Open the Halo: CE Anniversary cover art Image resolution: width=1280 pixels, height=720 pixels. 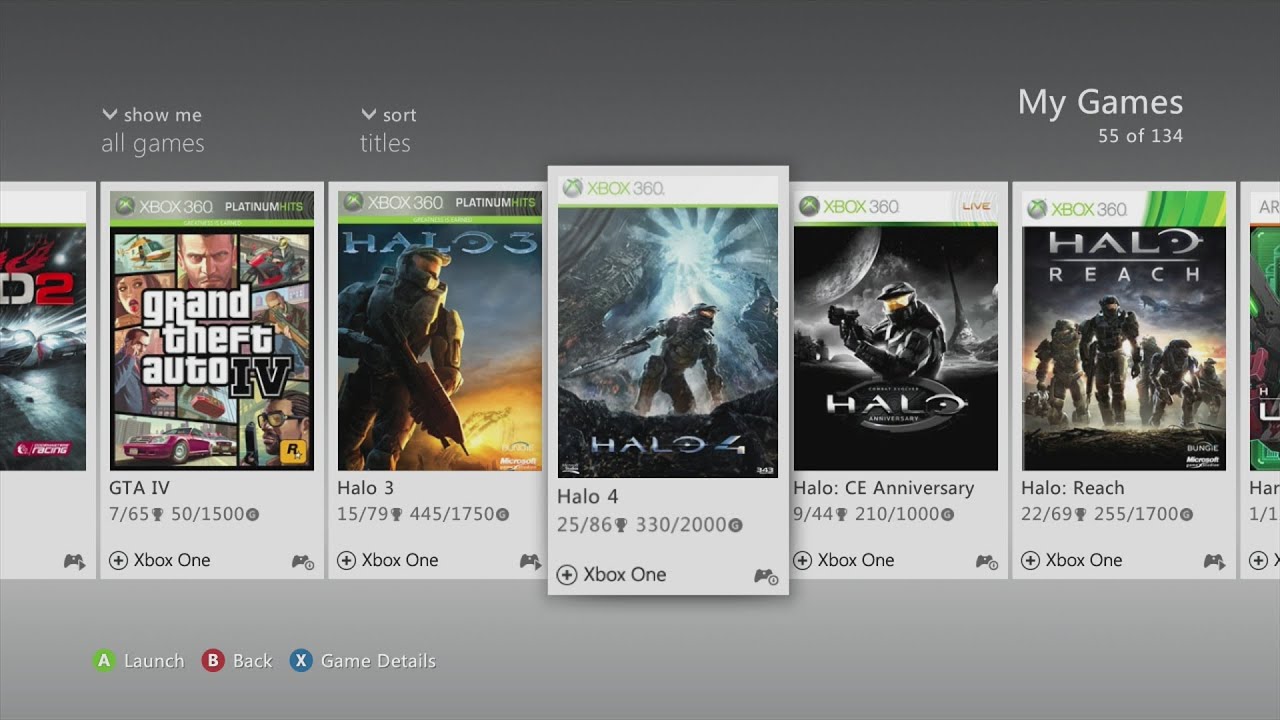pos(896,331)
